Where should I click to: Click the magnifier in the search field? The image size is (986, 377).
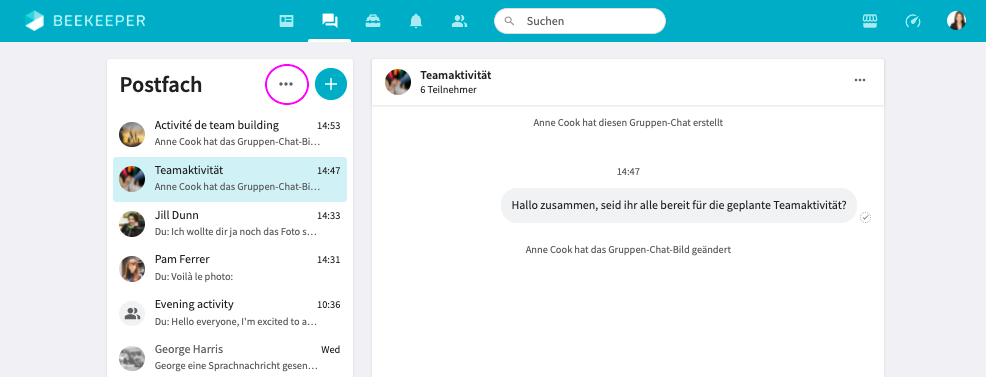coord(510,21)
